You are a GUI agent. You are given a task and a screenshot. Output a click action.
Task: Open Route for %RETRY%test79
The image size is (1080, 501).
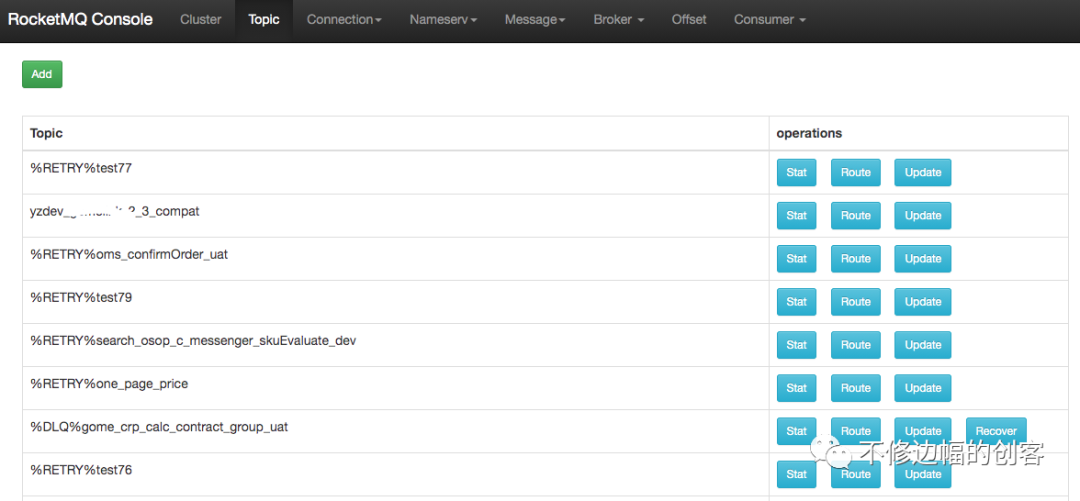pyautogui.click(x=855, y=302)
